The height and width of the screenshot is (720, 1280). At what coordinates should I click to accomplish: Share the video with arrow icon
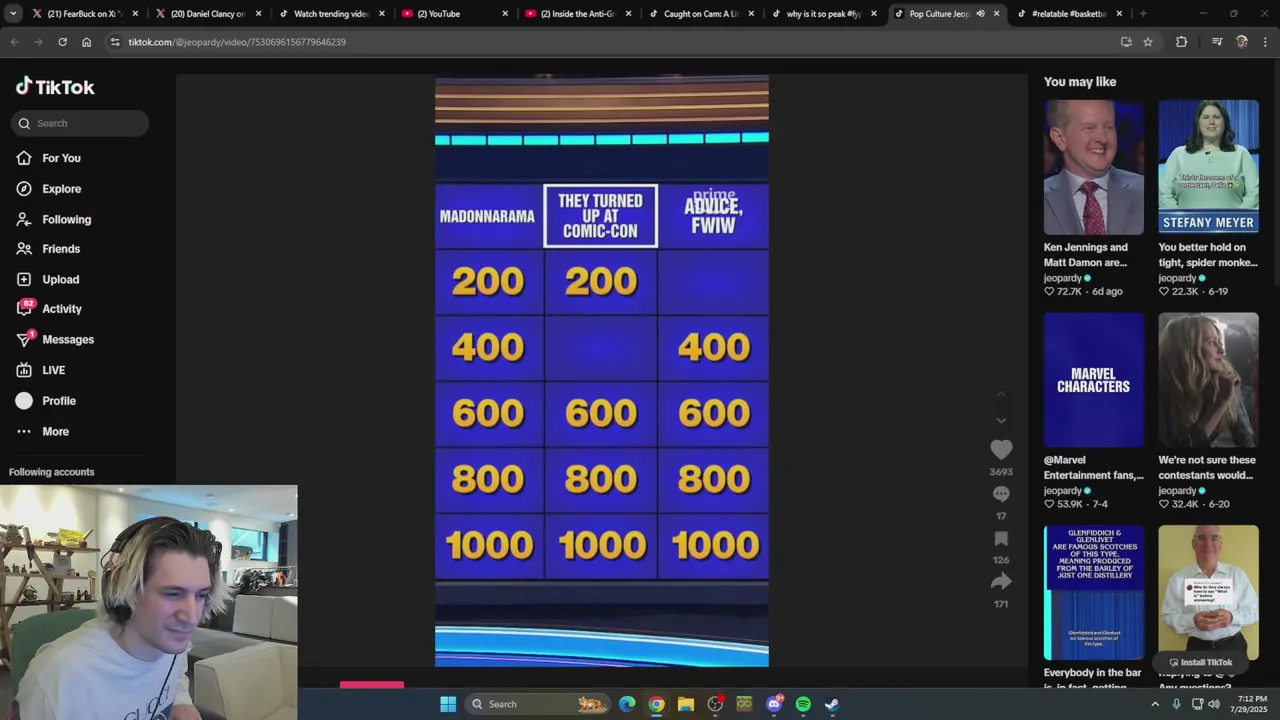tap(1001, 582)
